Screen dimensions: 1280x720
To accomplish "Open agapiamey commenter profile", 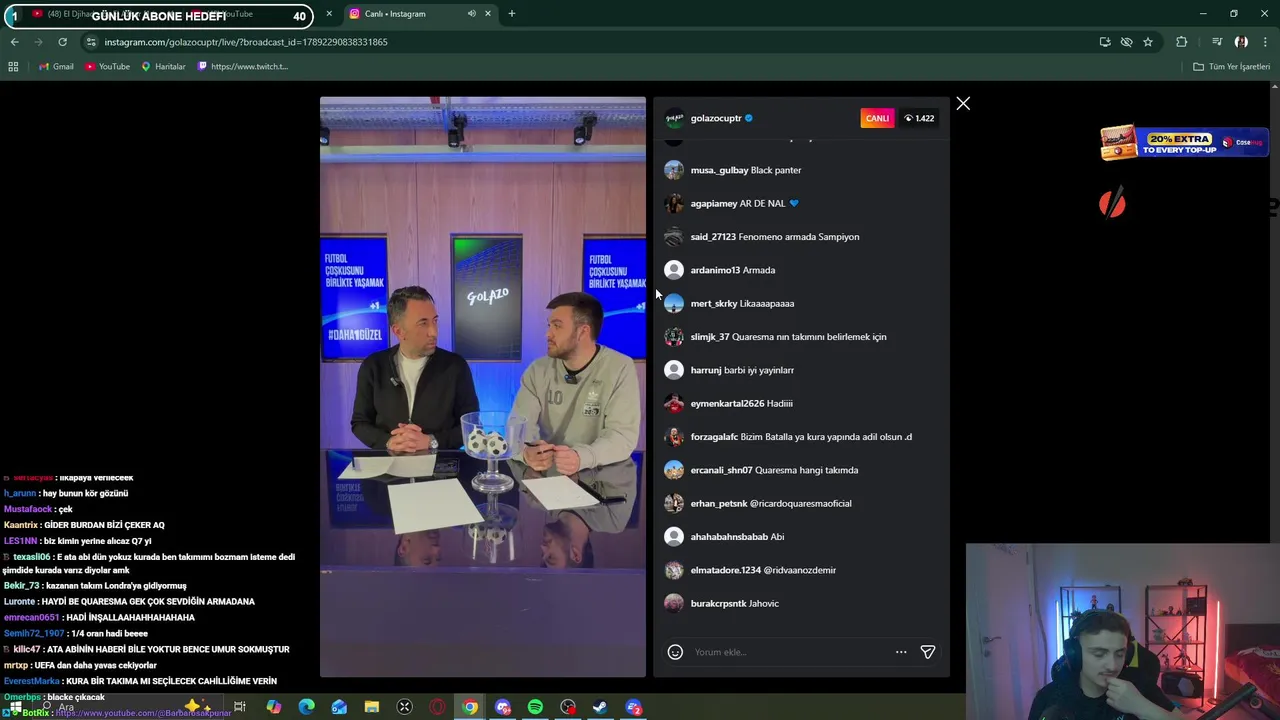I will coord(714,203).
